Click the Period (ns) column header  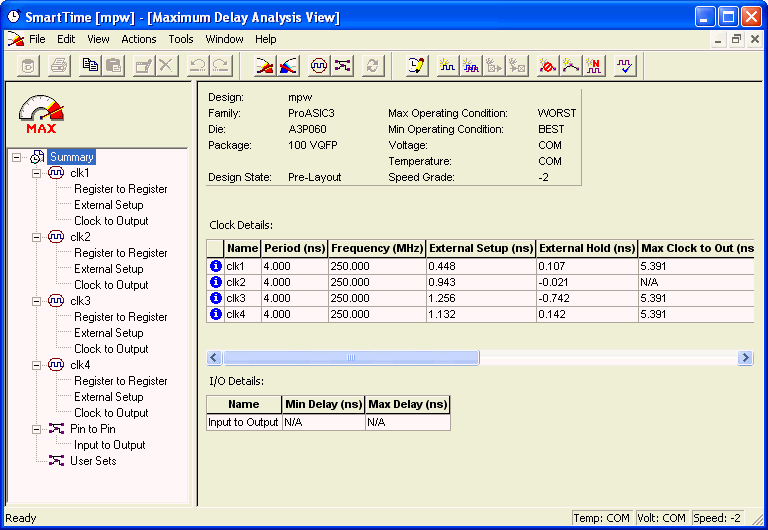(295, 248)
